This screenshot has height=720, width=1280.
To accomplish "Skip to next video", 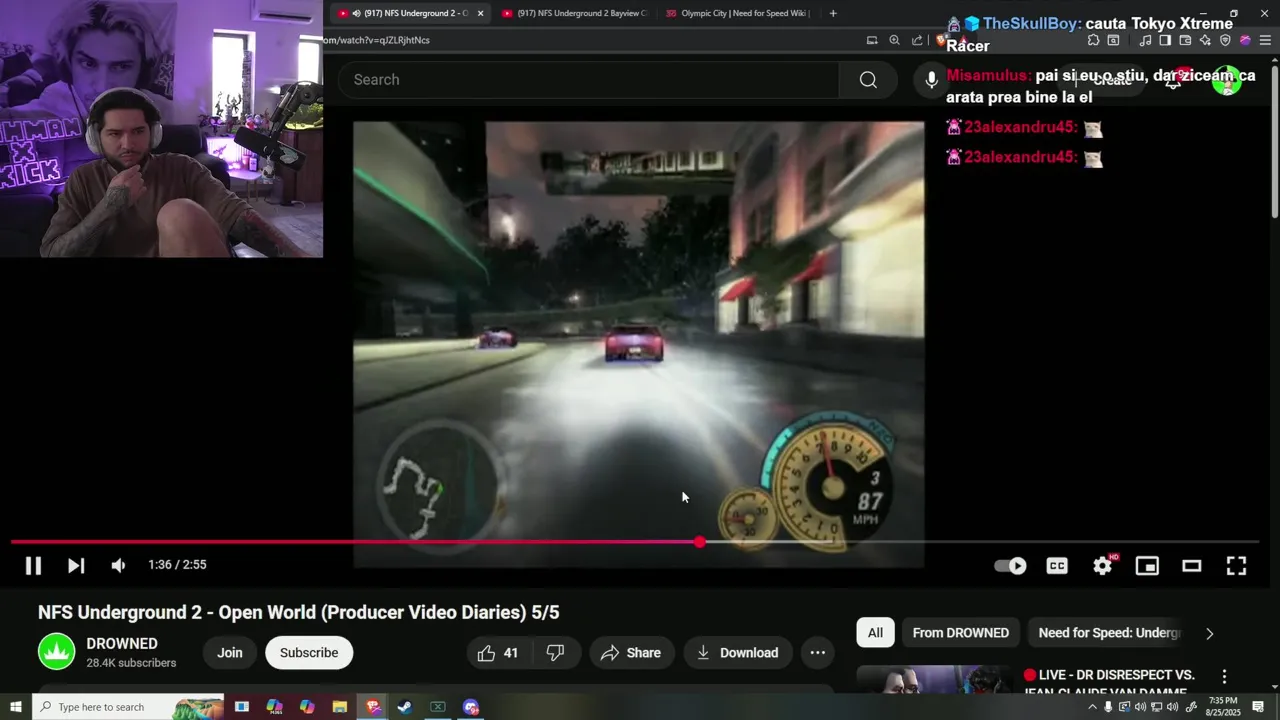I will (x=76, y=565).
